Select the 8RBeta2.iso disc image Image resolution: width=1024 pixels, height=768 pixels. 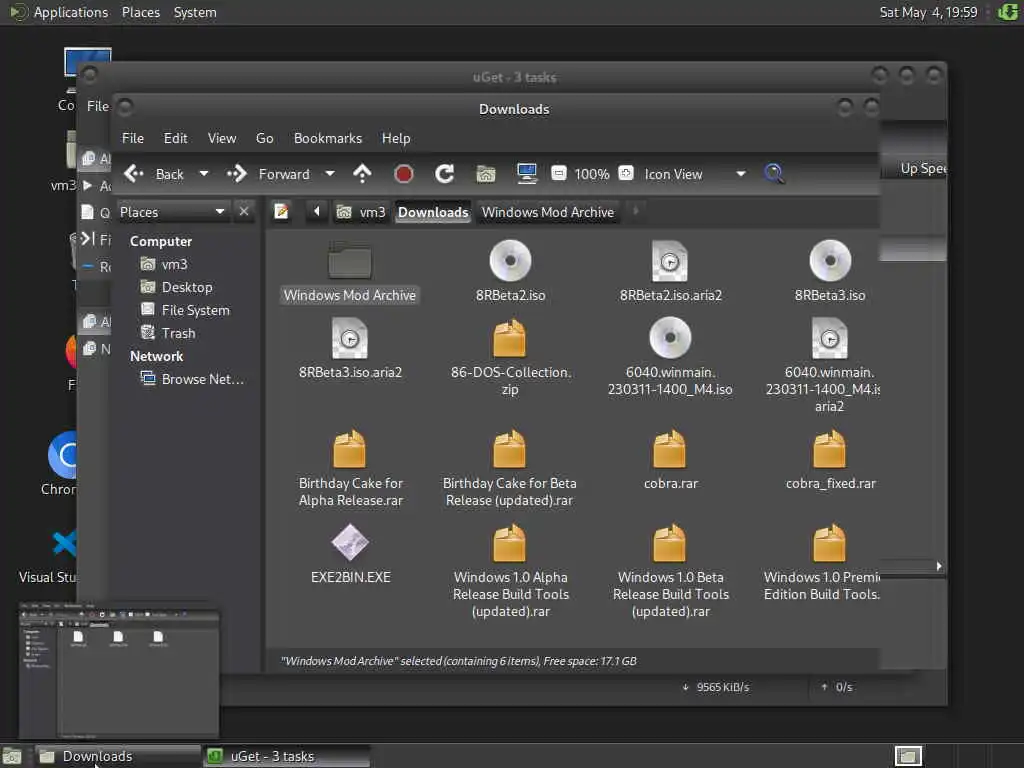click(x=510, y=271)
